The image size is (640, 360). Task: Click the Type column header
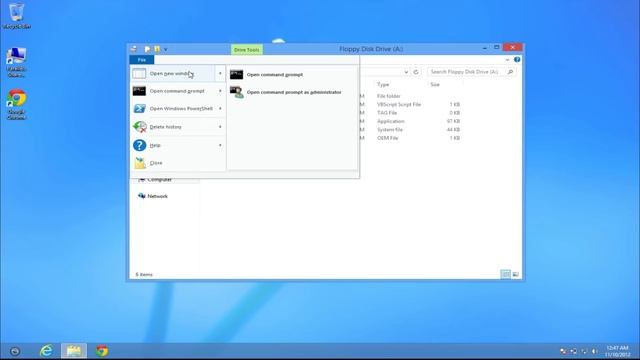pos(383,84)
